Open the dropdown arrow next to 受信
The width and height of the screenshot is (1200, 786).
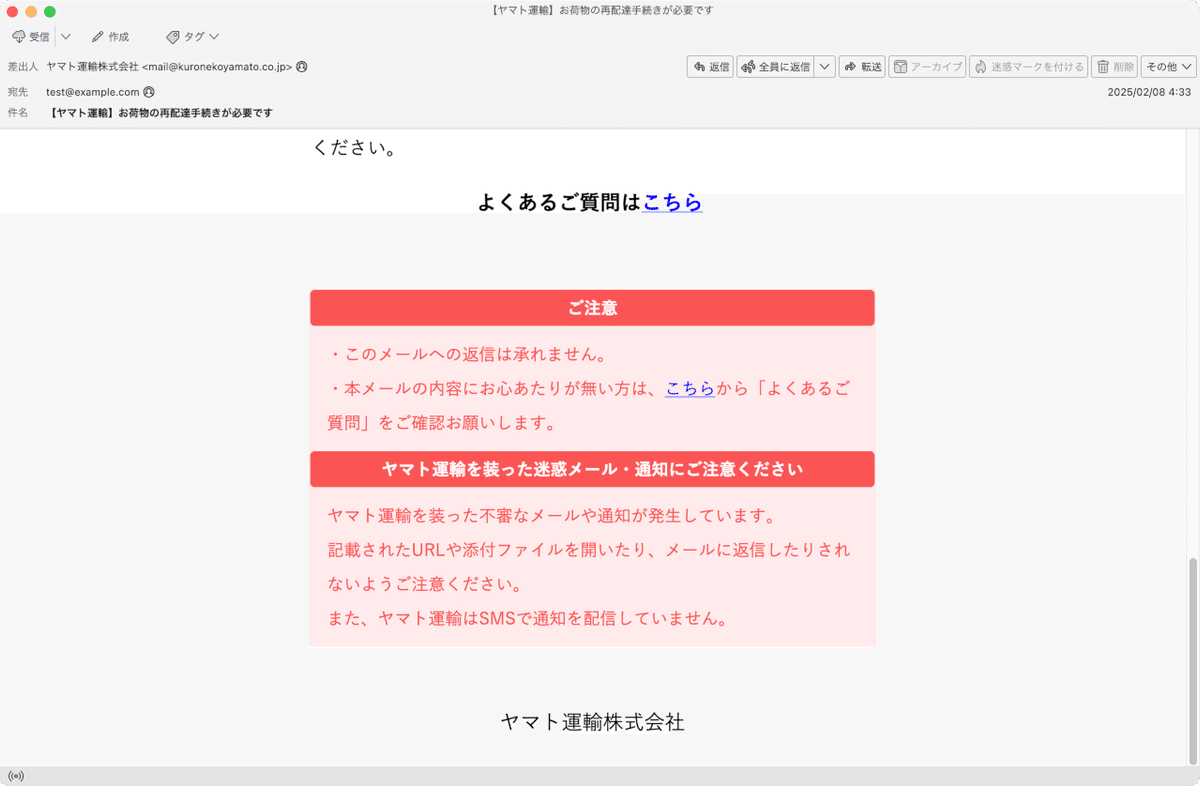tap(66, 36)
